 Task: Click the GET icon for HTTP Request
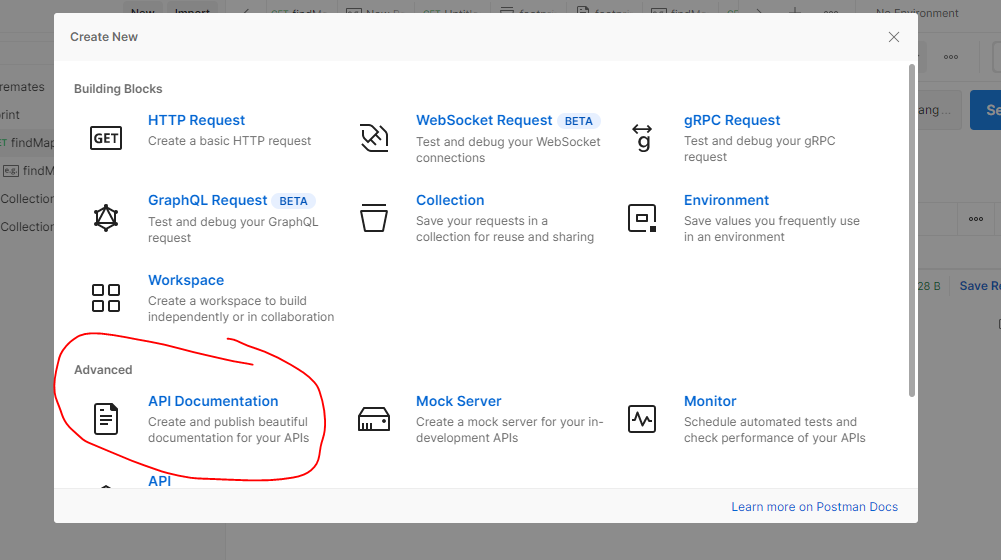click(106, 138)
